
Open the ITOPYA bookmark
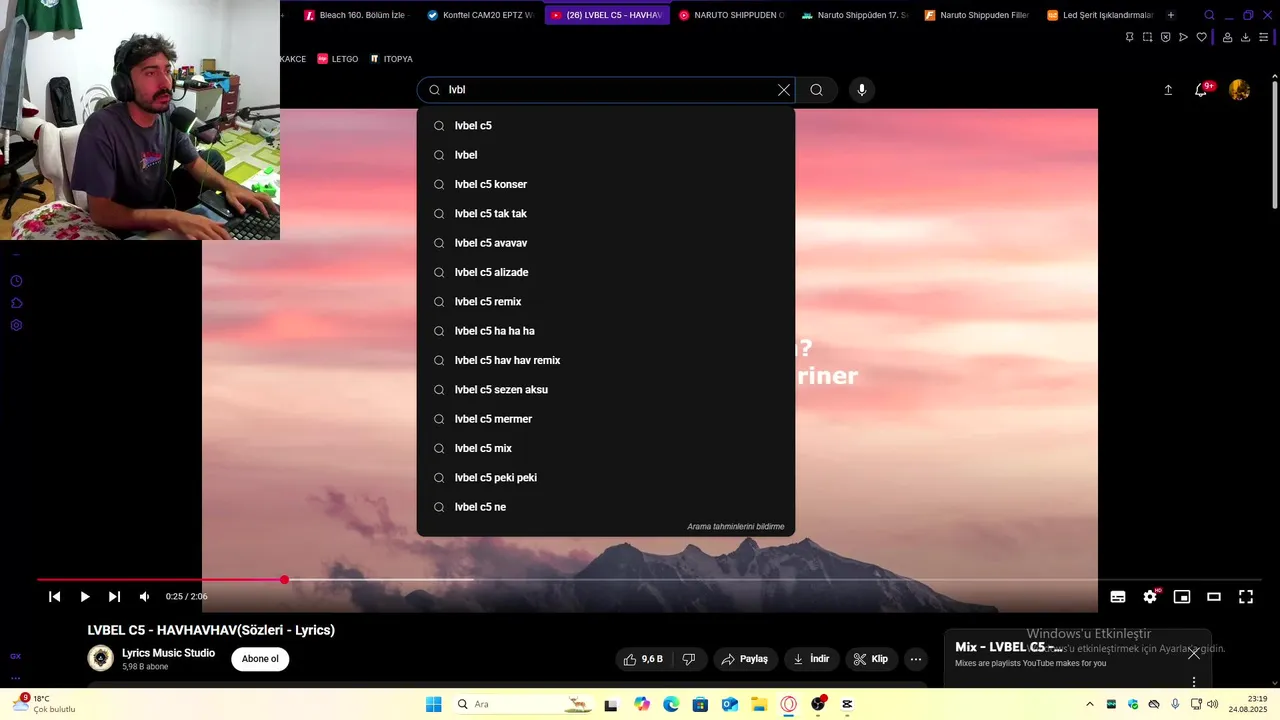pyautogui.click(x=391, y=59)
